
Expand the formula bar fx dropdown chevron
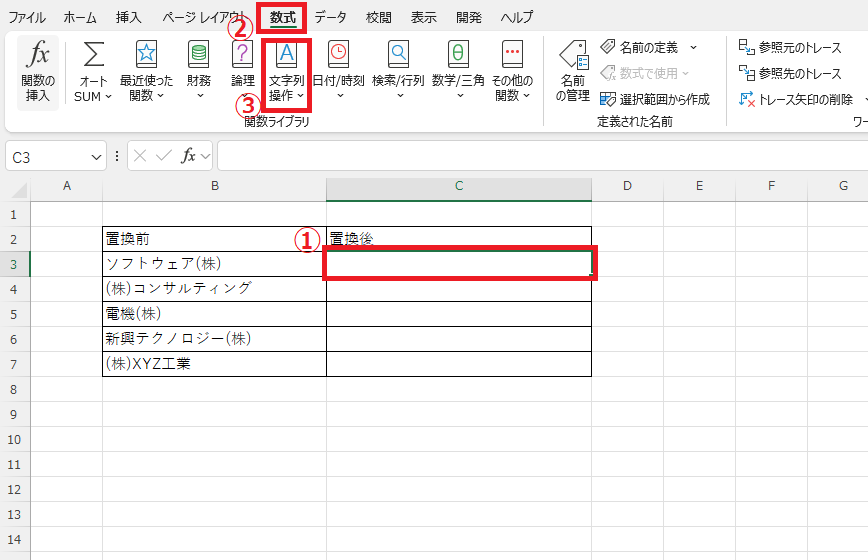coord(205,157)
